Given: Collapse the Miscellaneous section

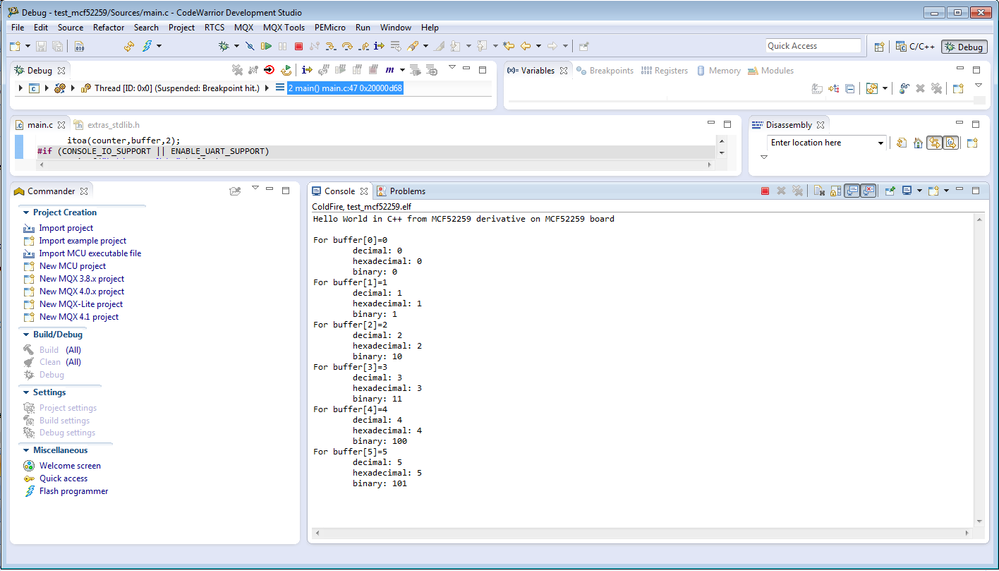Looking at the screenshot, I should 25,450.
